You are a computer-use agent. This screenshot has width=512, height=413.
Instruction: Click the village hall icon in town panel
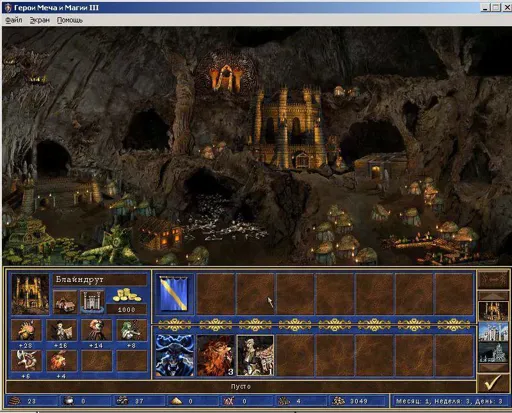click(65, 302)
